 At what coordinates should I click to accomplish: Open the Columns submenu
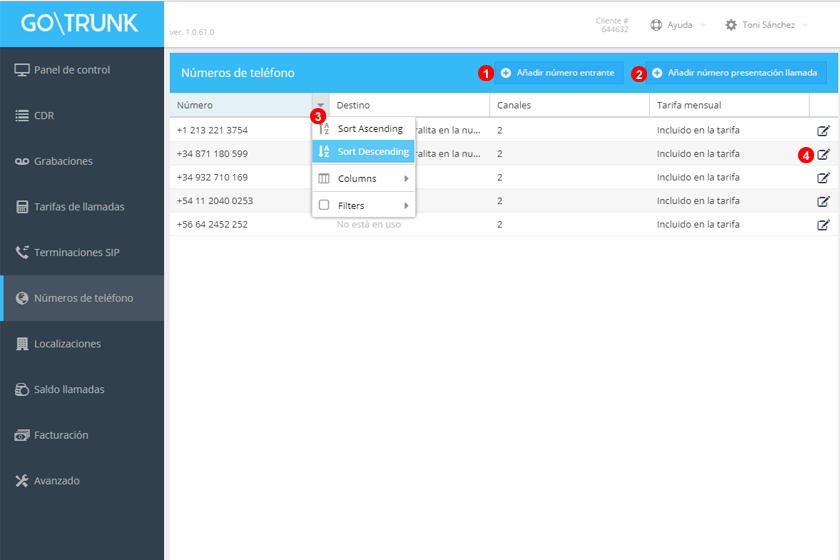(364, 178)
